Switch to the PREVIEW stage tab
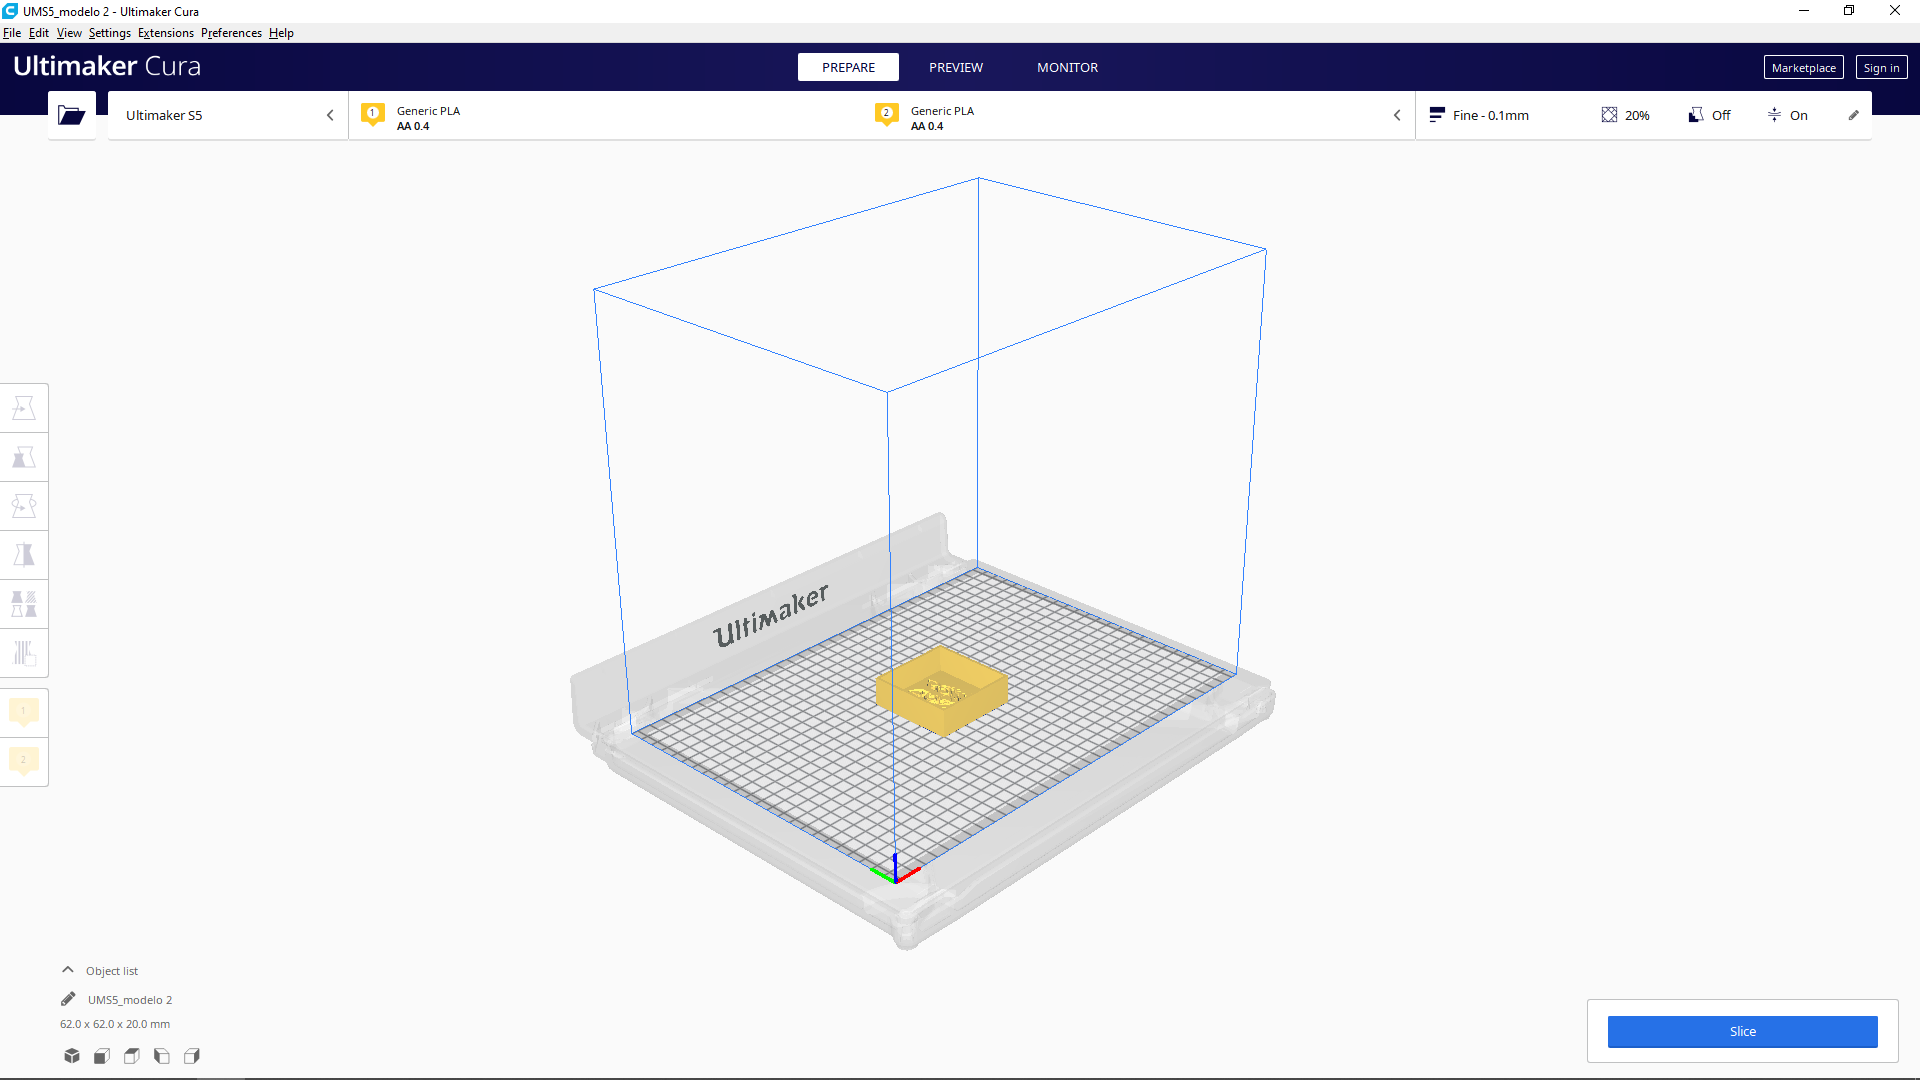 pyautogui.click(x=956, y=67)
